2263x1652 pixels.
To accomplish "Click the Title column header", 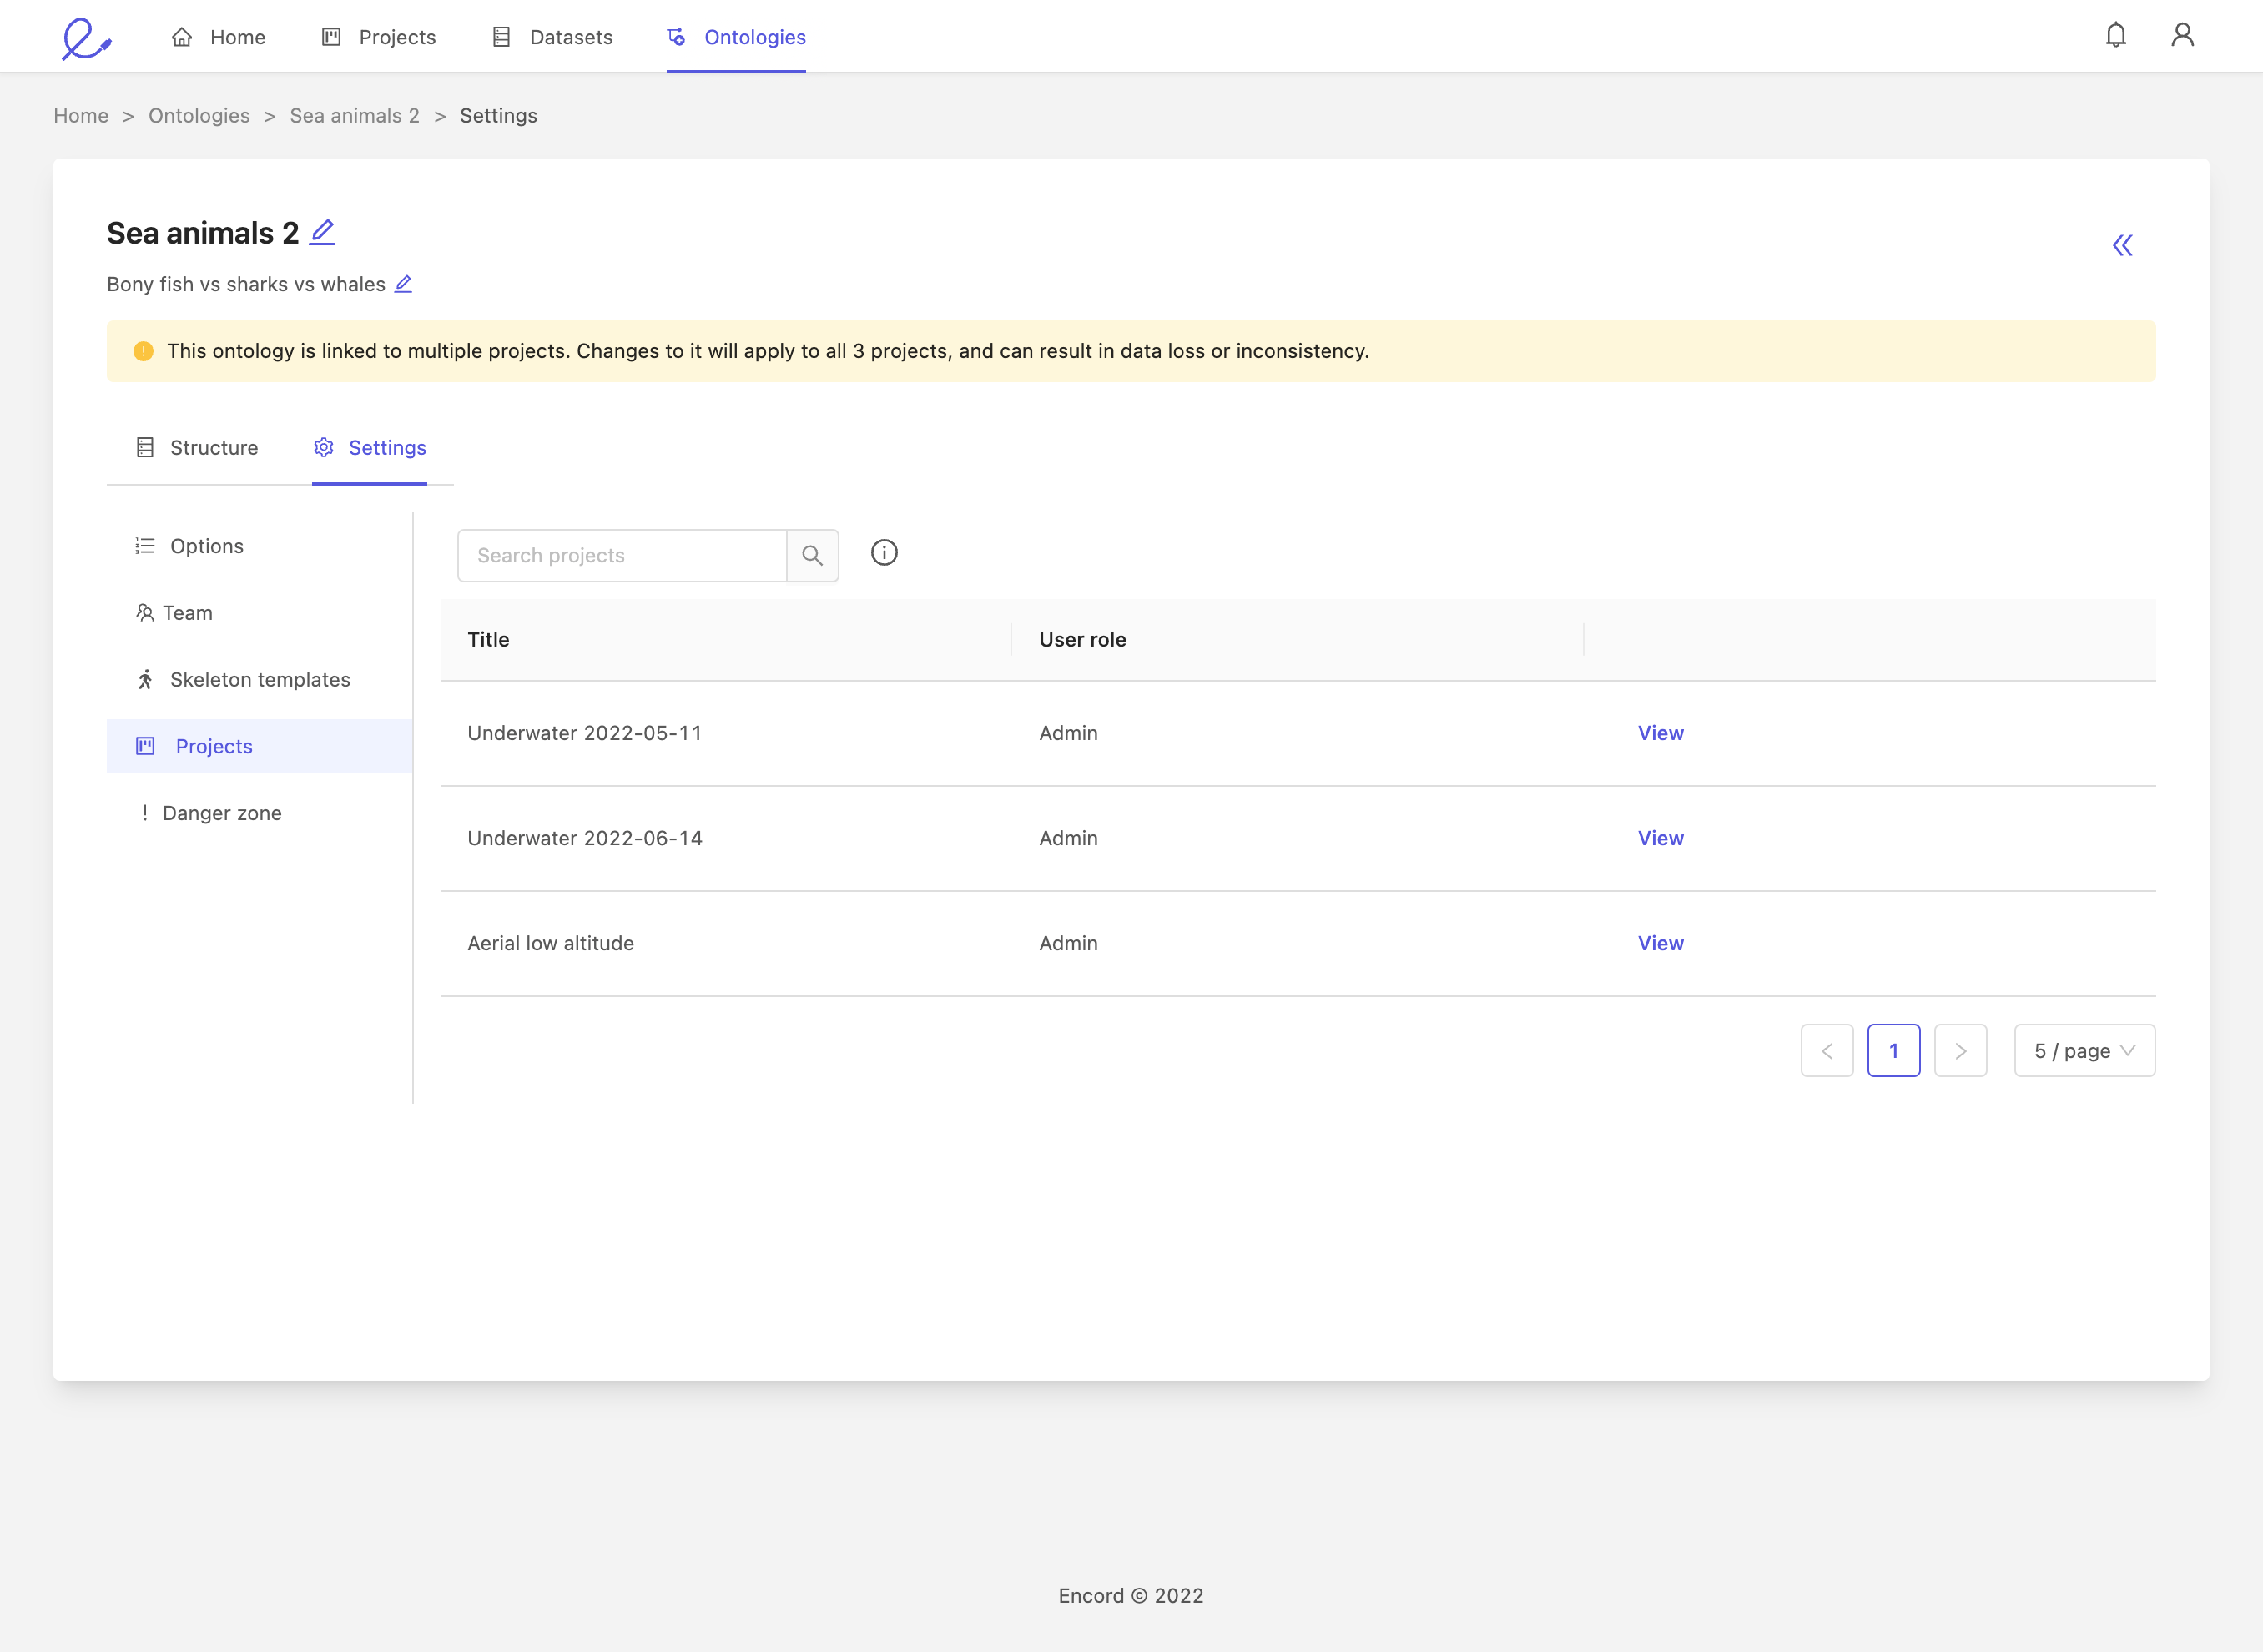I will [x=726, y=640].
